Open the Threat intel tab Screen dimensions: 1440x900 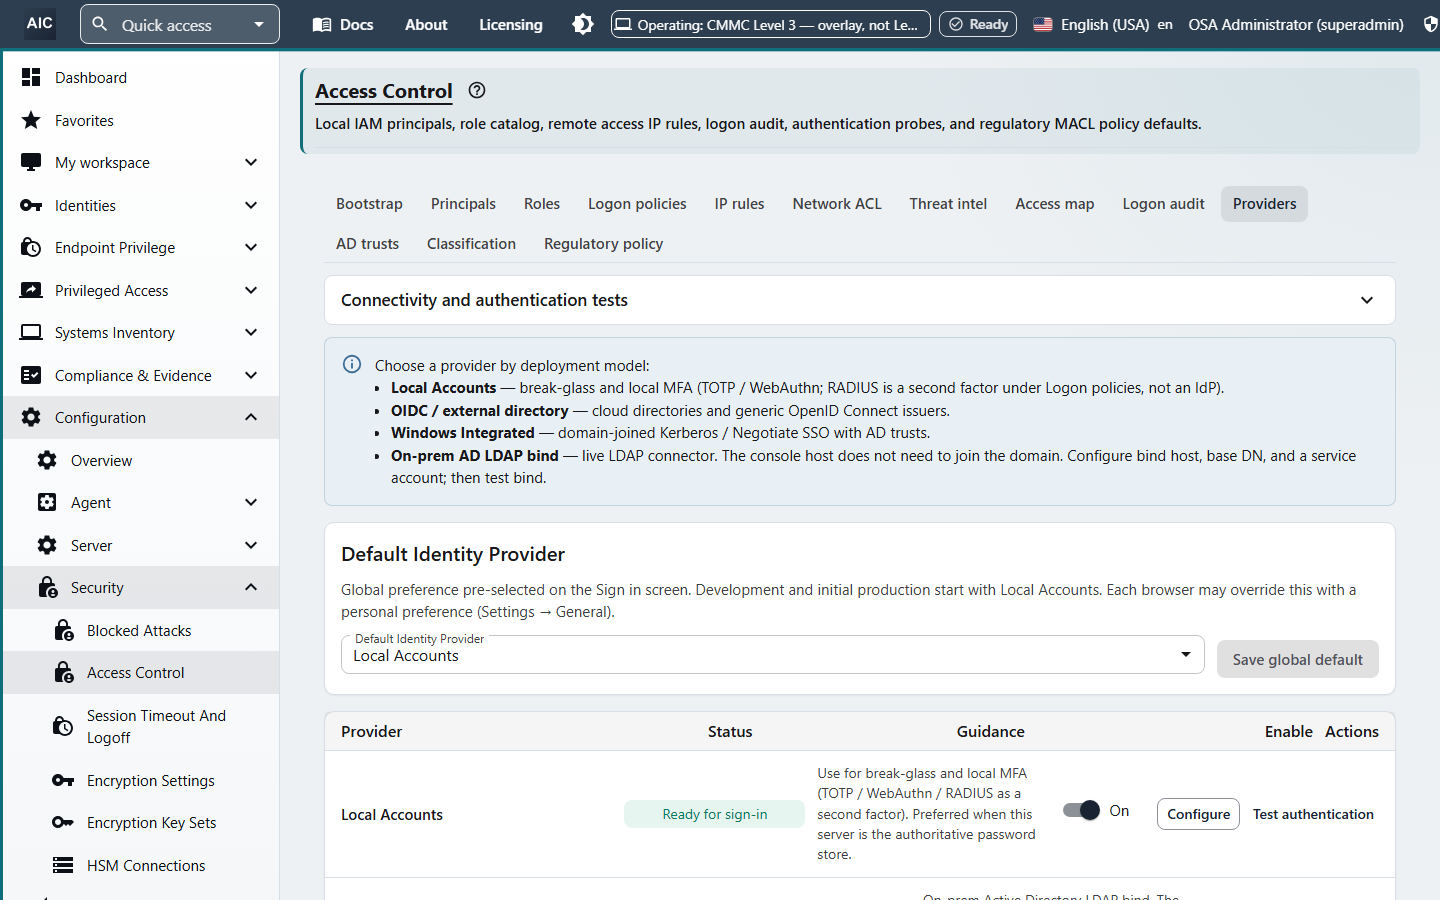948,204
